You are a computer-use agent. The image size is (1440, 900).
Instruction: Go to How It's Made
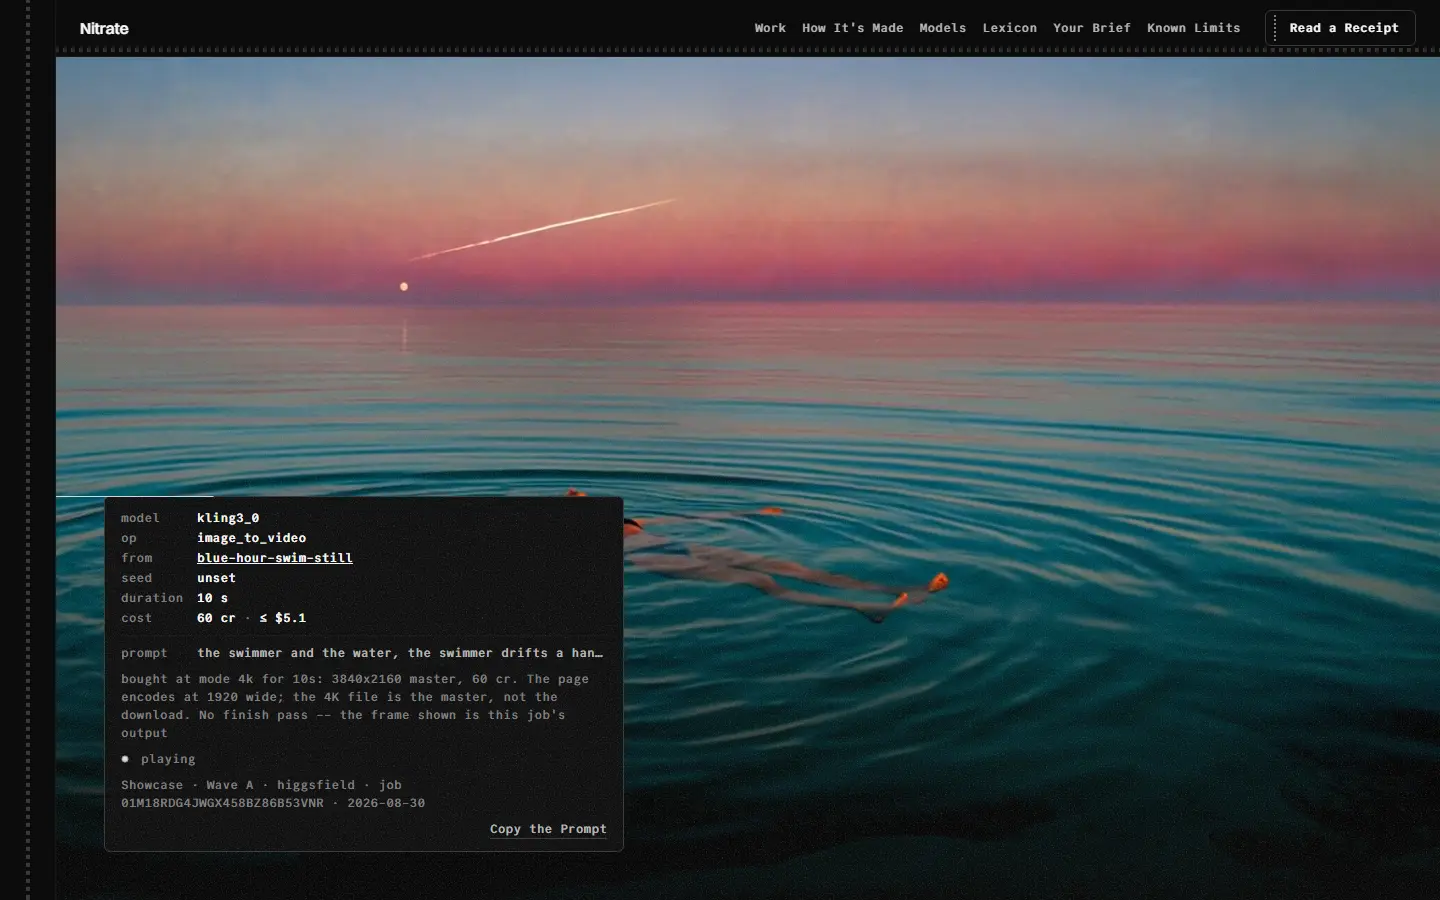click(x=852, y=28)
